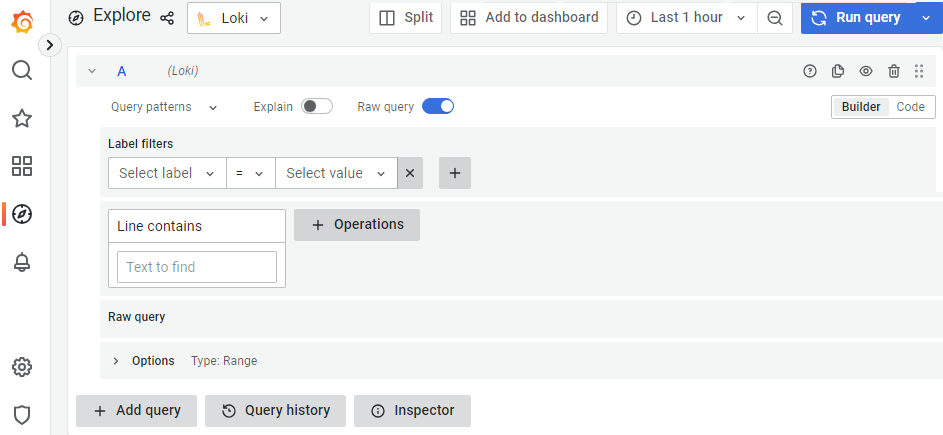Screen dimensions: 943x435
Task: Hide query A using the eye icon
Action: (x=866, y=71)
